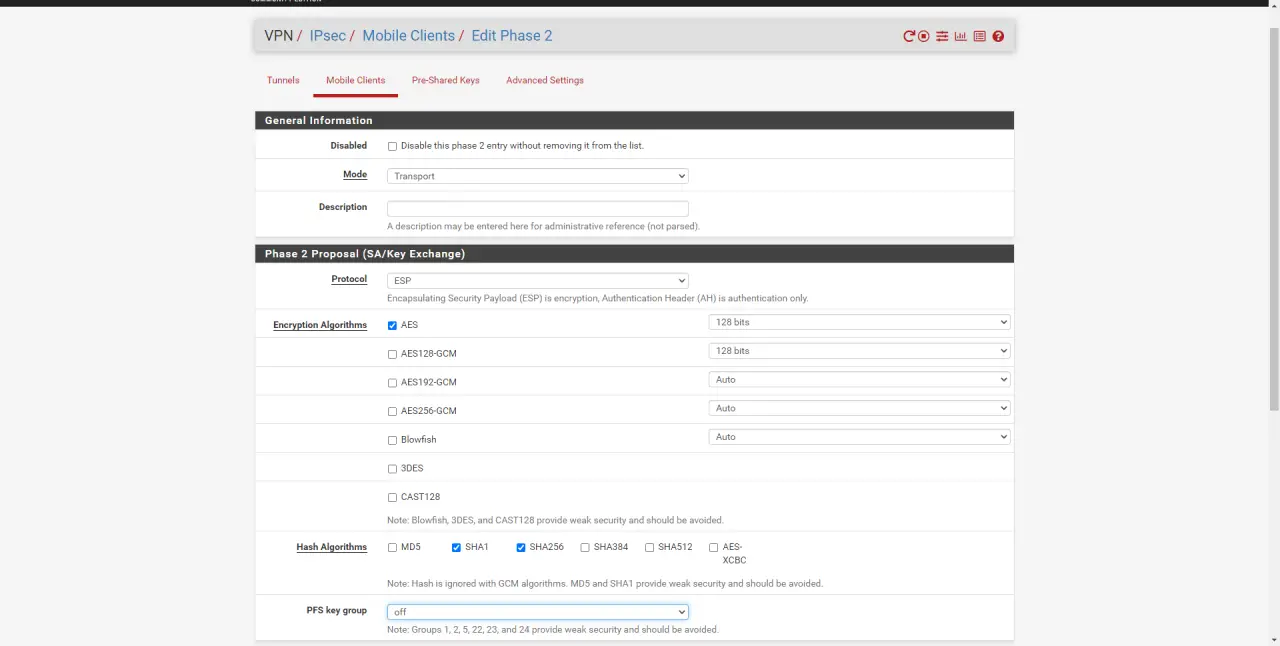Open the status chart icon
The width and height of the screenshot is (1280, 646).
click(960, 36)
